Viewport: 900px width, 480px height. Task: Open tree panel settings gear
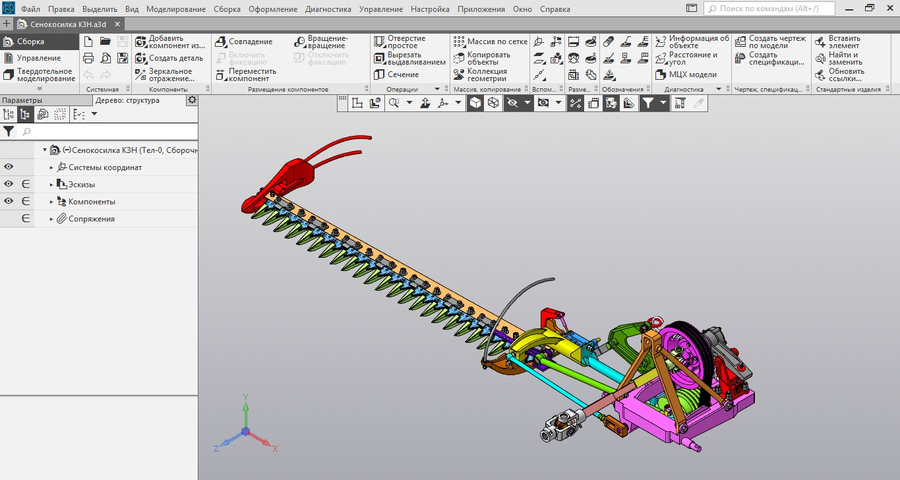(192, 100)
